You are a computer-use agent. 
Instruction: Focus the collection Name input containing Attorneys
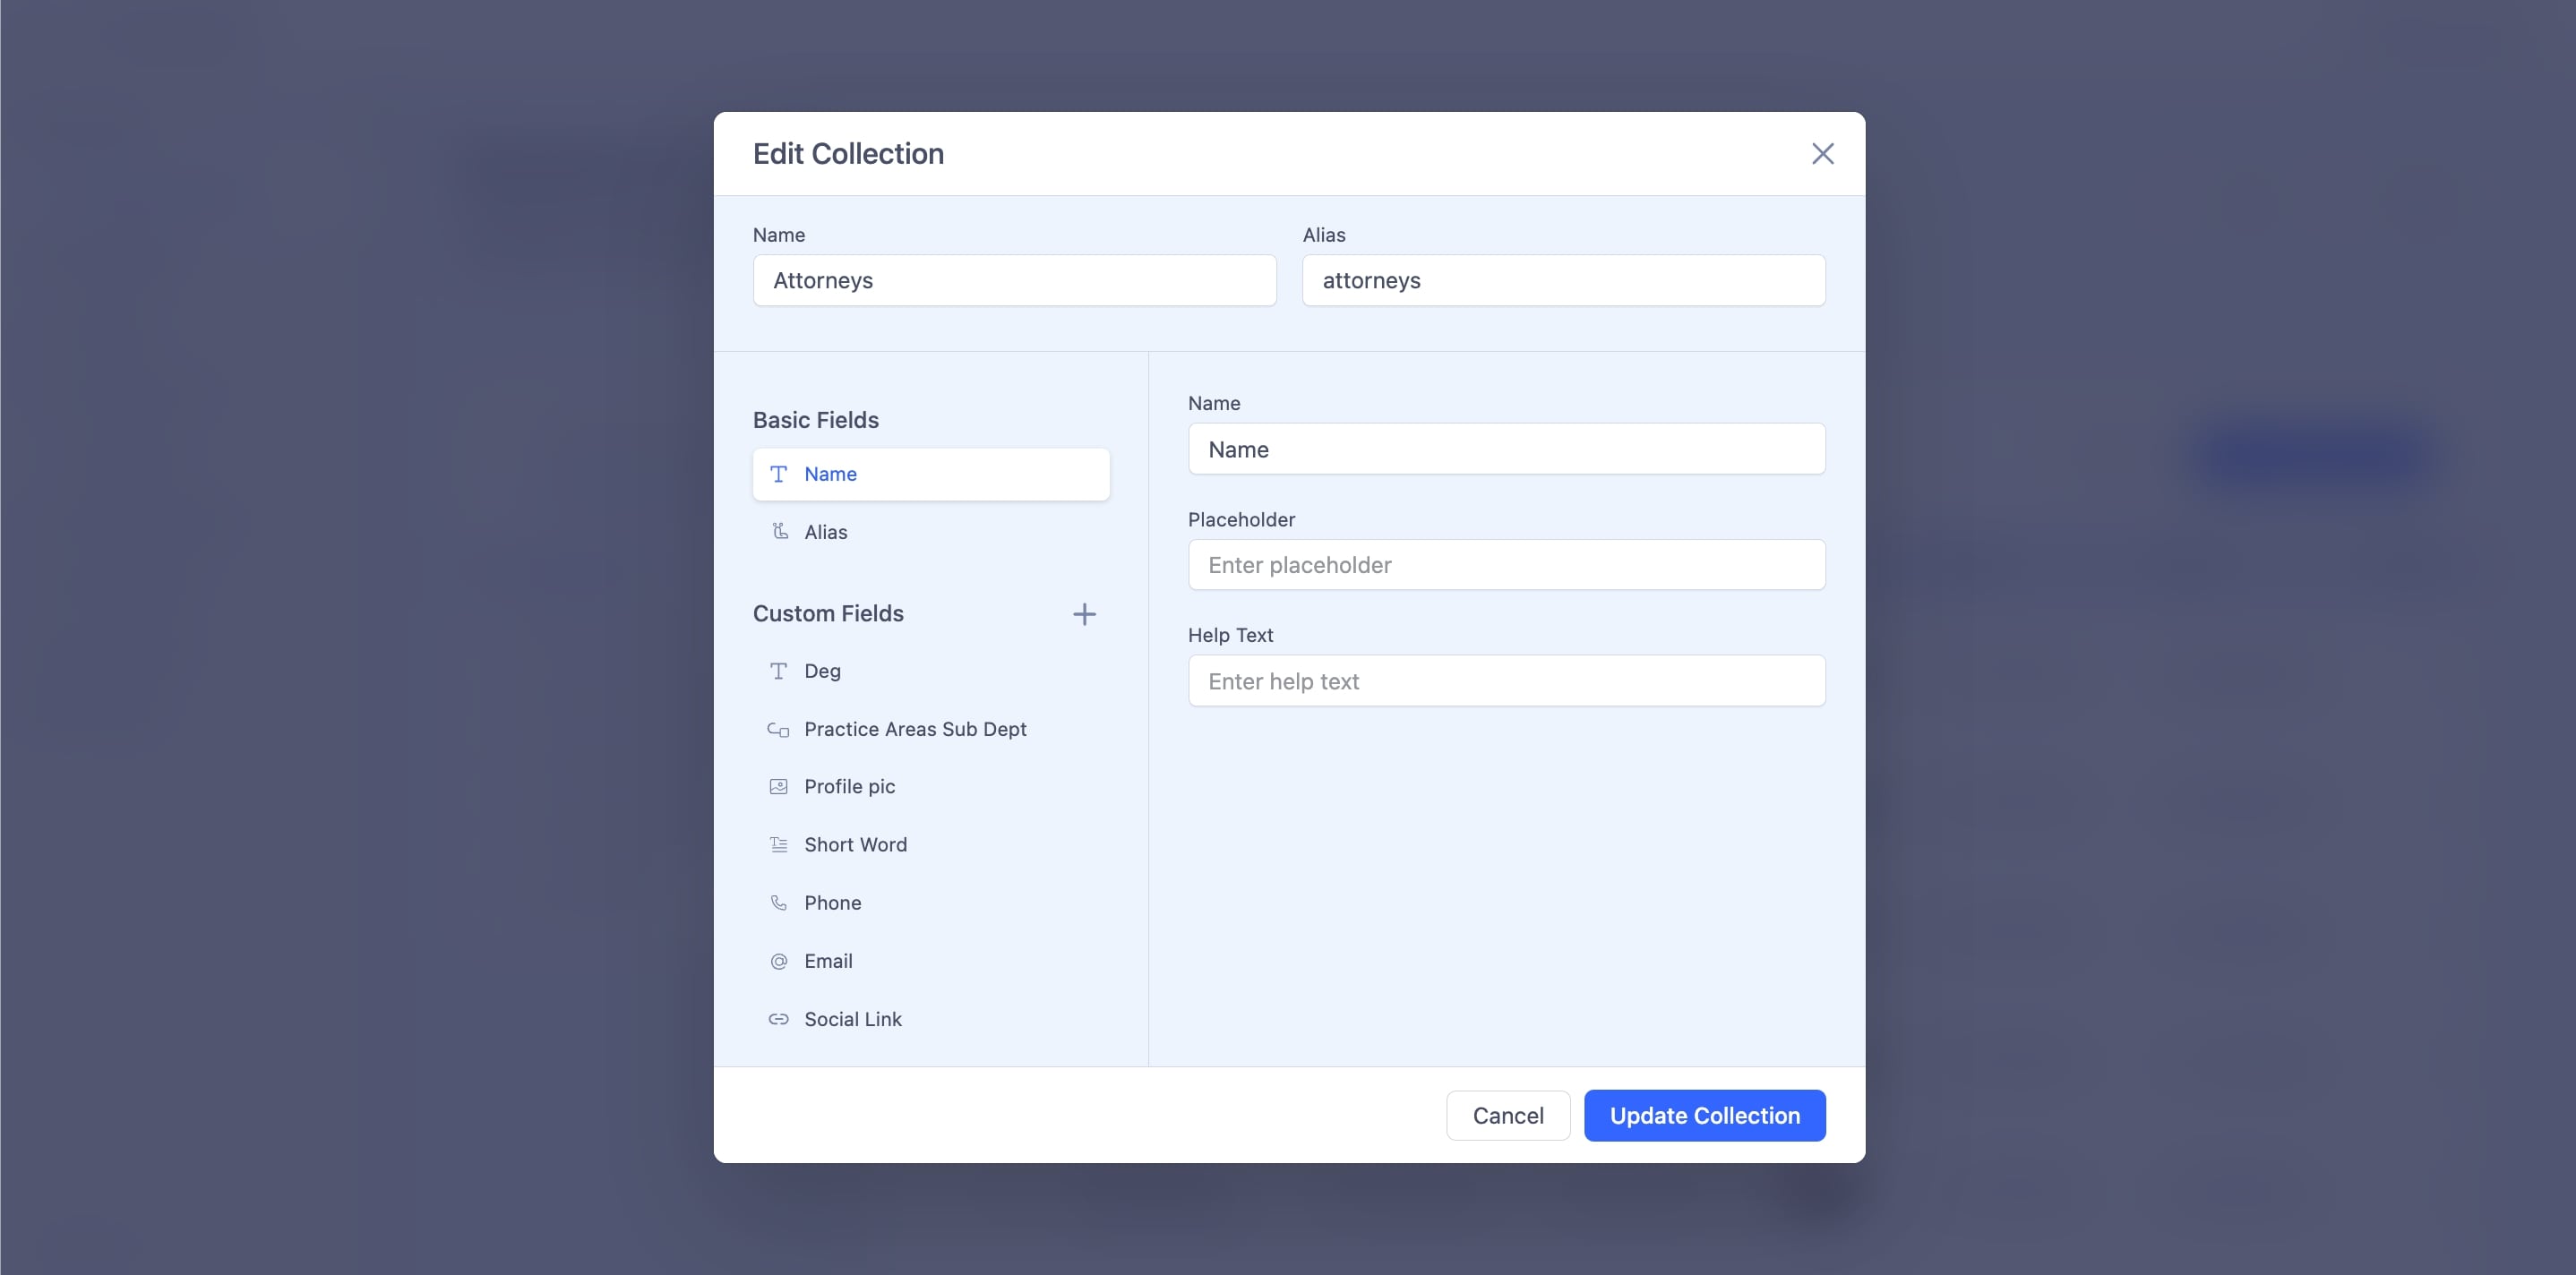tap(1013, 281)
